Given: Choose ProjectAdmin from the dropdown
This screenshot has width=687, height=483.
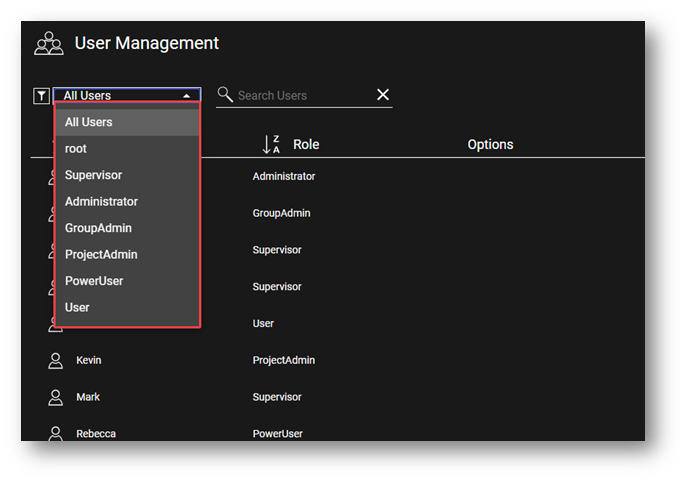Looking at the screenshot, I should [101, 255].
